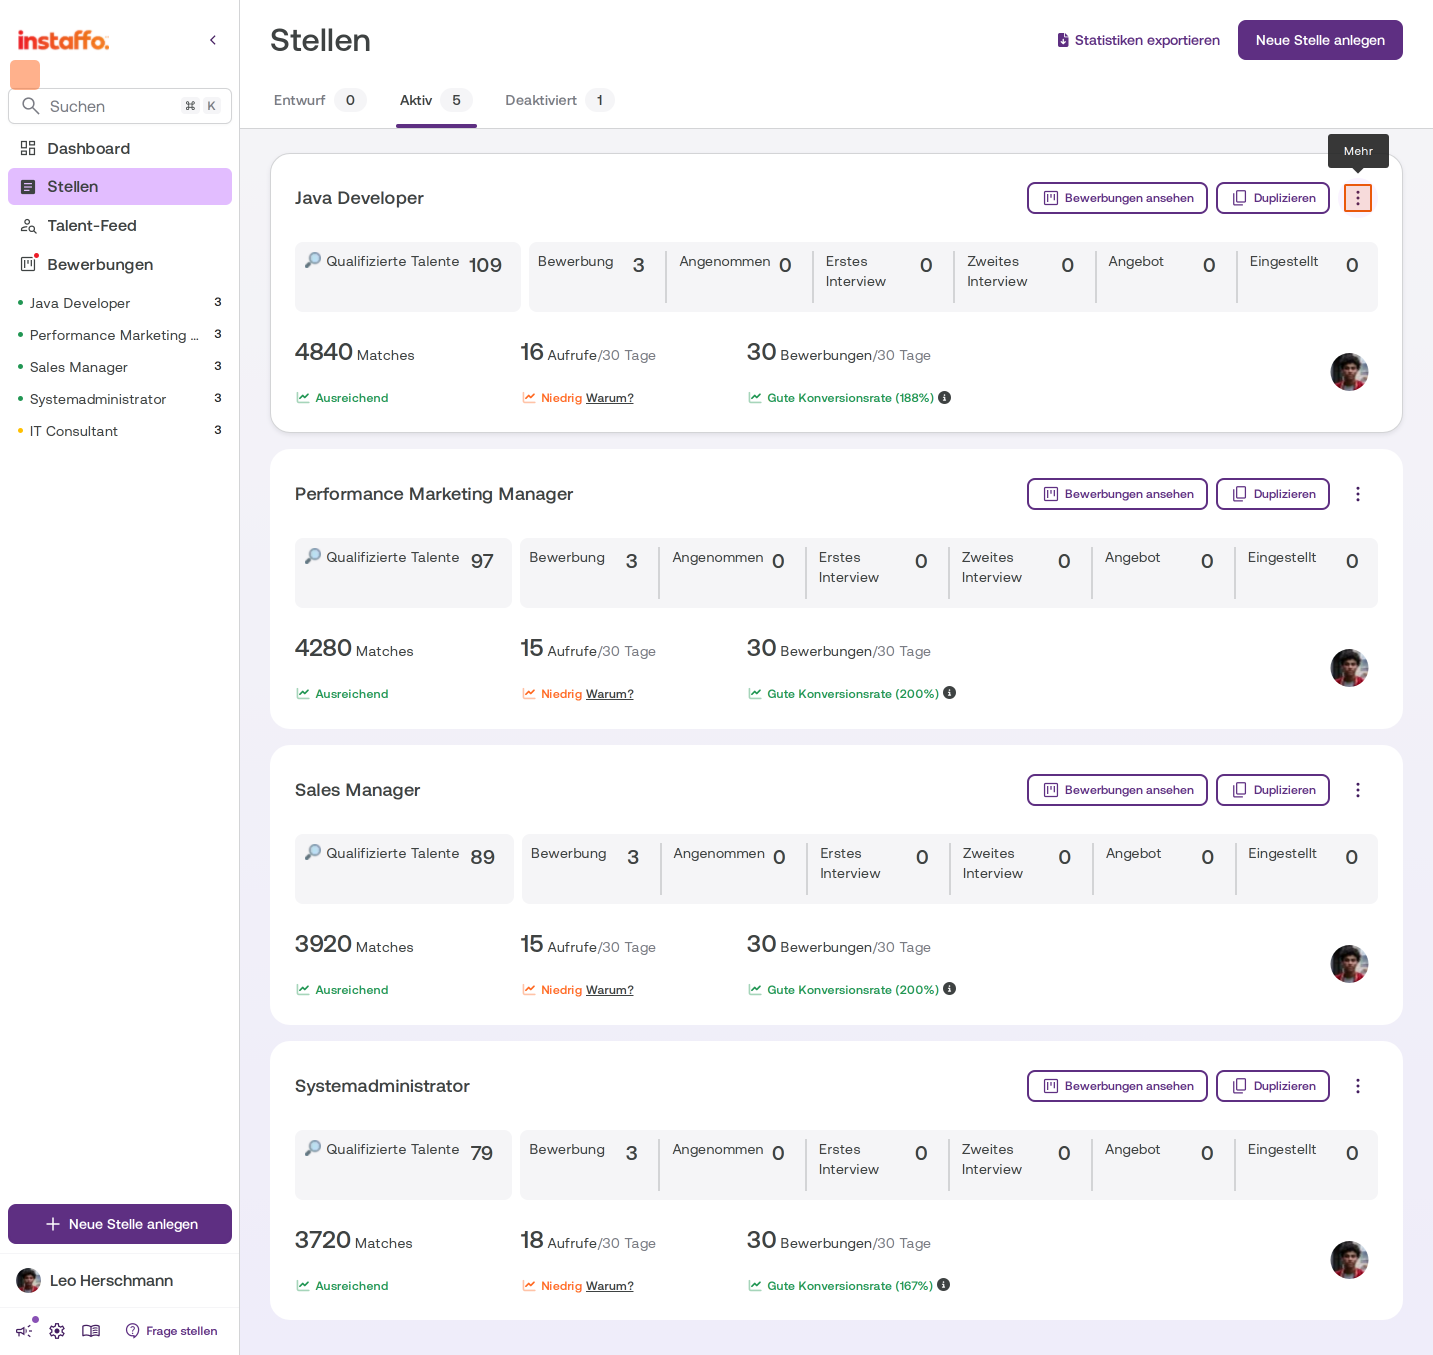Open the Mehr three-dot menu for Java Developer

click(1357, 198)
